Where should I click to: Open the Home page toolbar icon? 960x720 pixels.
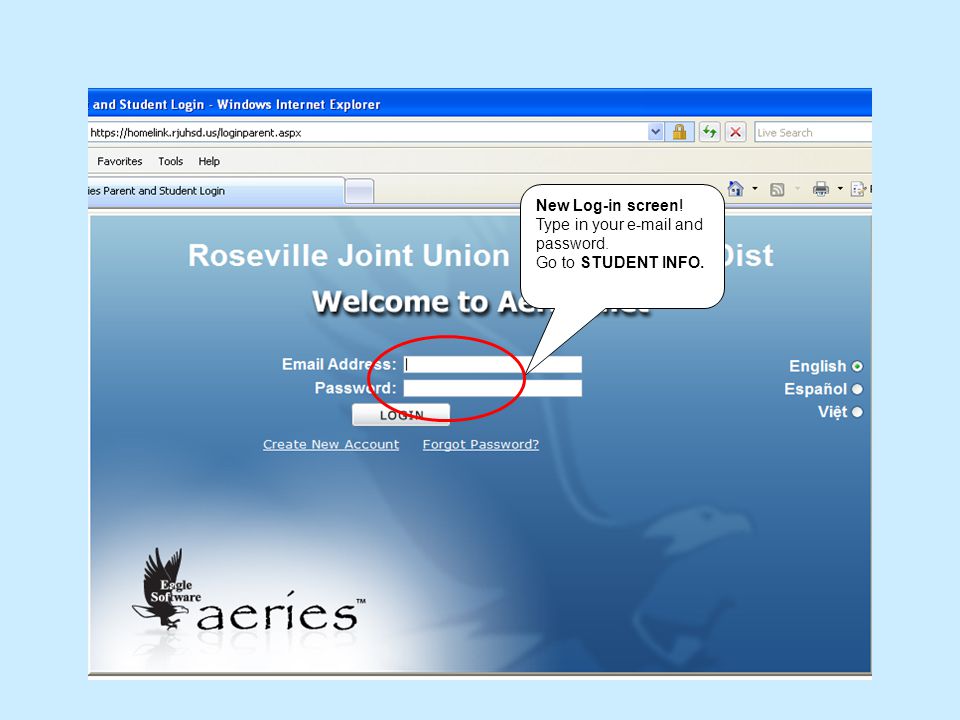pyautogui.click(x=736, y=189)
